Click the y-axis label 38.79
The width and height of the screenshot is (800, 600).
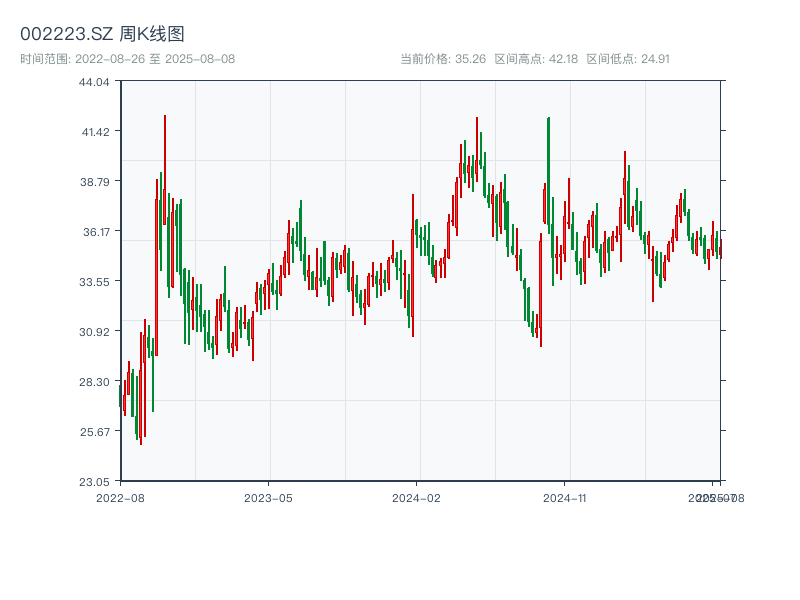94,182
